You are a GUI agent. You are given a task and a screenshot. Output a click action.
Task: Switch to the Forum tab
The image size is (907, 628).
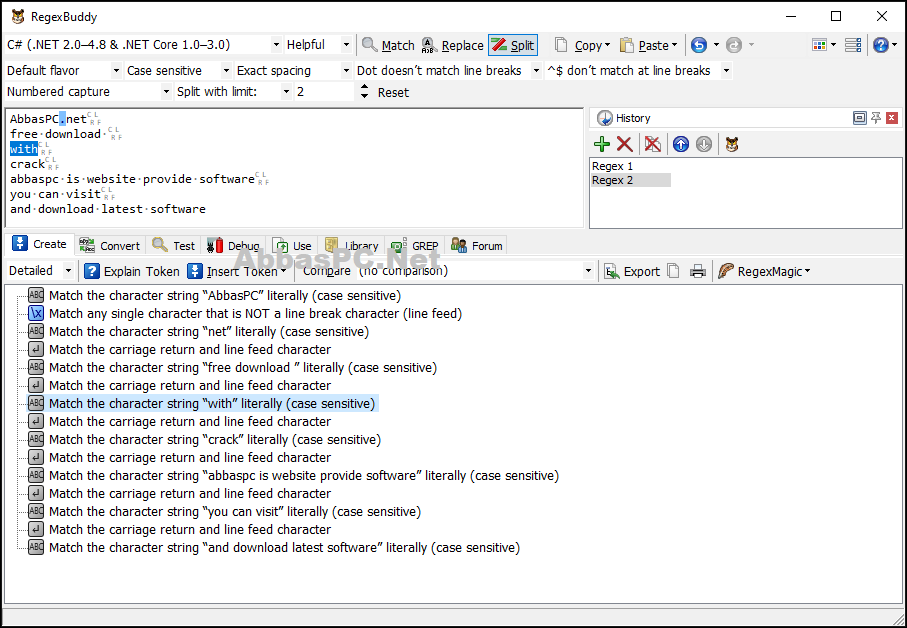point(477,246)
